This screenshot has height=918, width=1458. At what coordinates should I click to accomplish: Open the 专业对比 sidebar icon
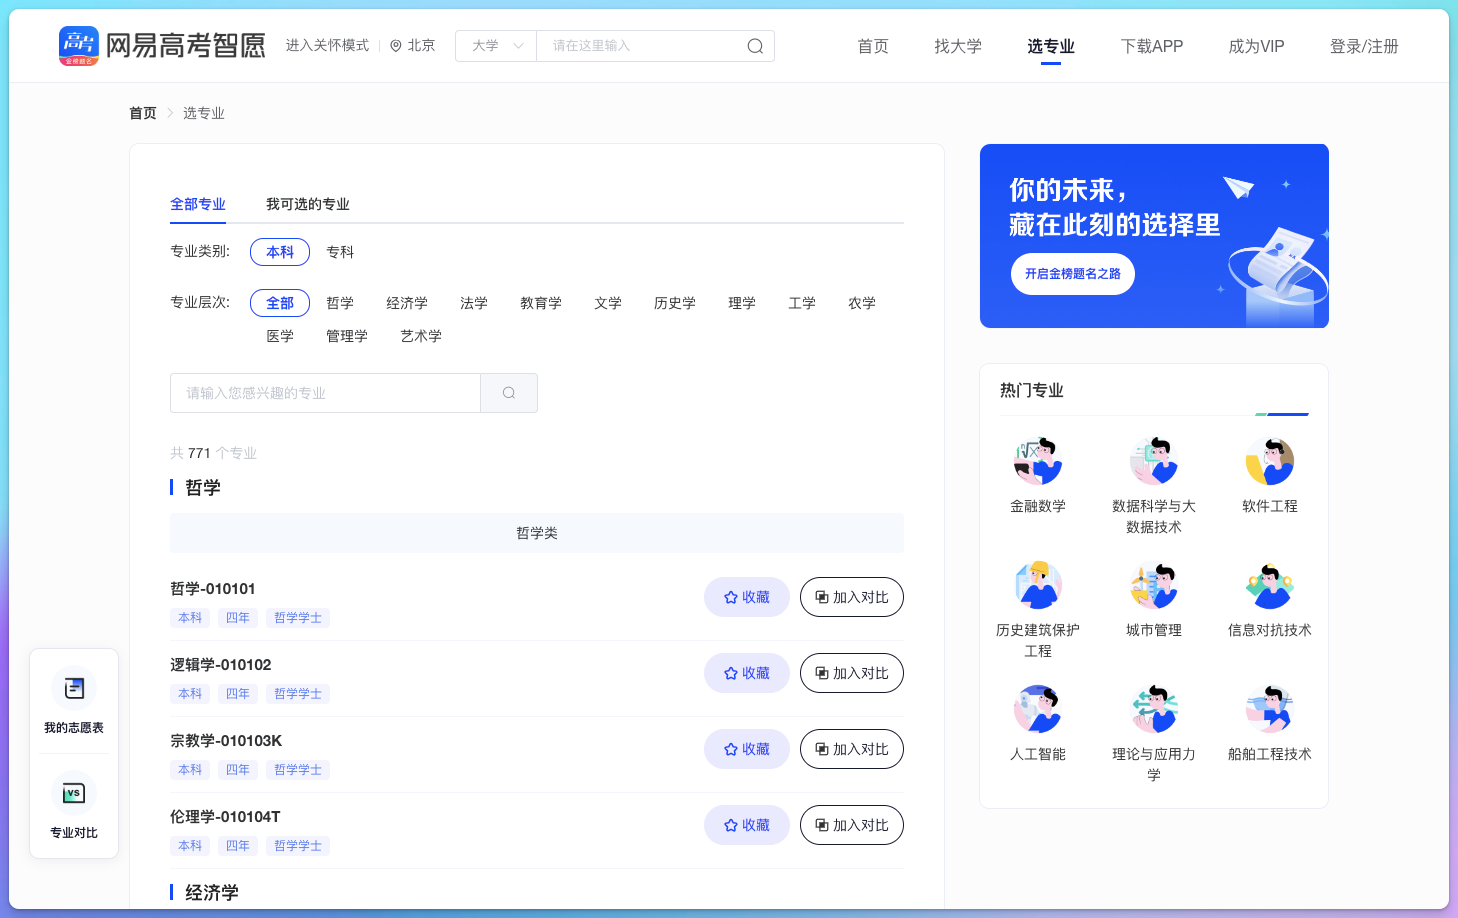click(x=73, y=792)
